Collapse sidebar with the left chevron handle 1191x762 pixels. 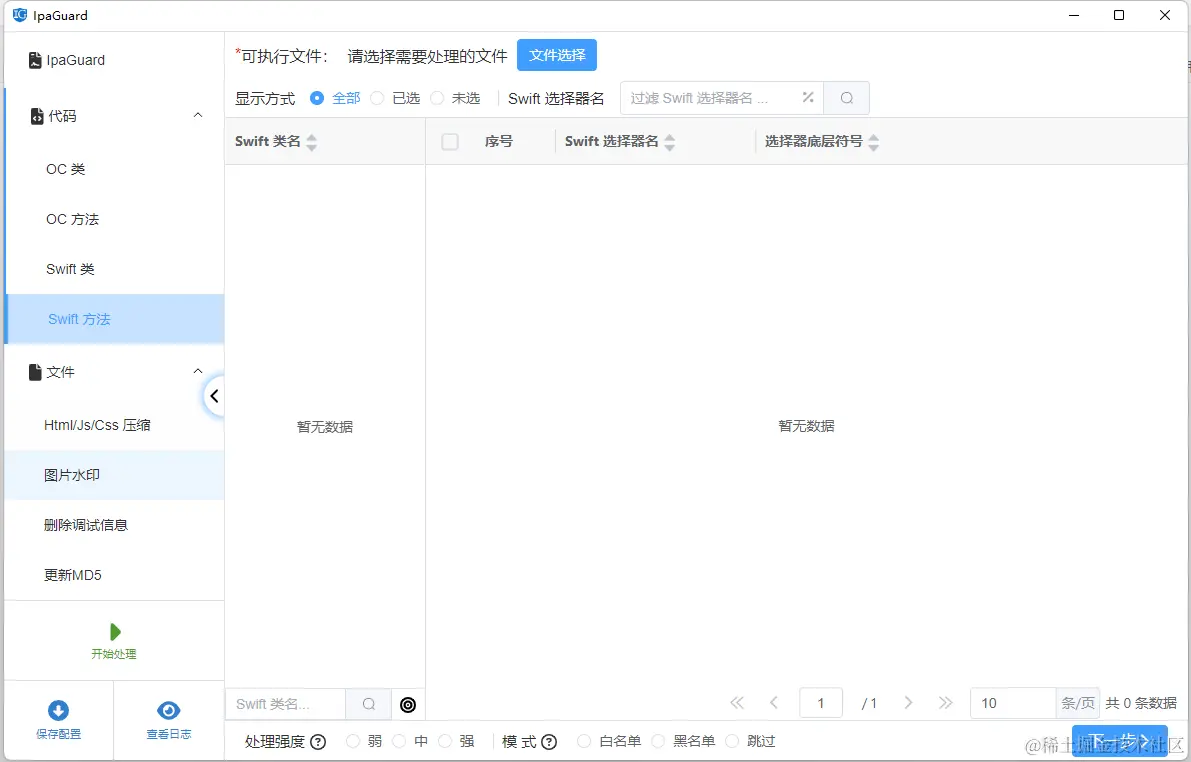(214, 396)
